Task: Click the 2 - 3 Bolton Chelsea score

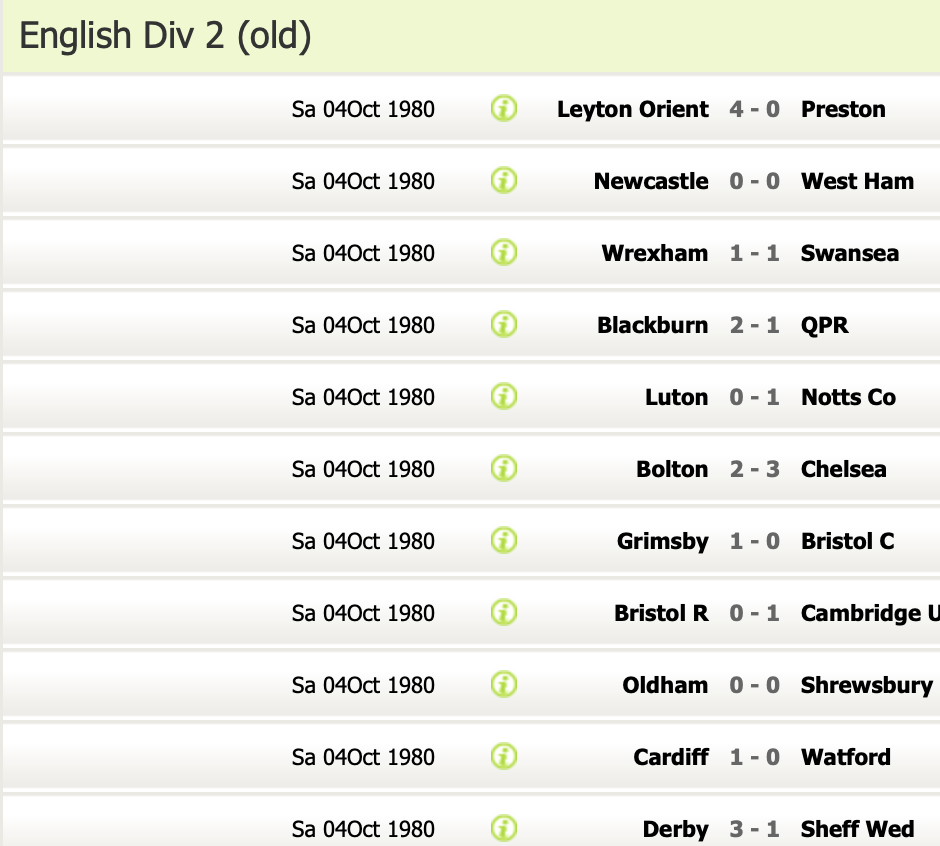Action: (755, 469)
